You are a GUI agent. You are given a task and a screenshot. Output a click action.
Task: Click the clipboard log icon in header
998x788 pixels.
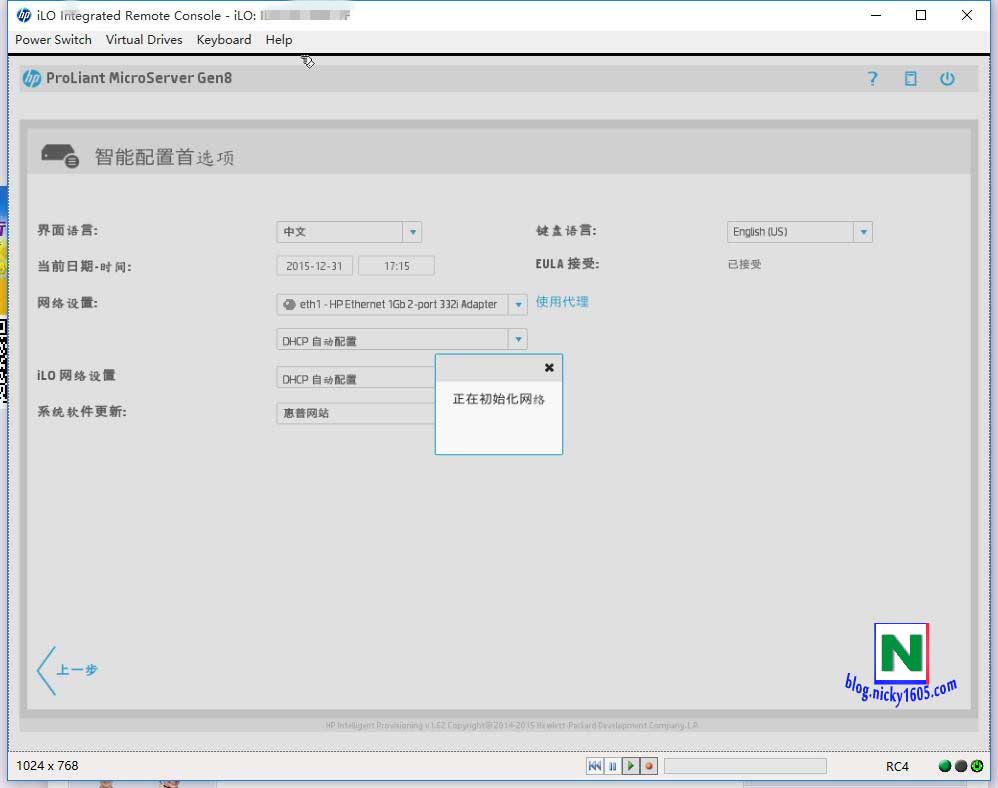pos(911,78)
